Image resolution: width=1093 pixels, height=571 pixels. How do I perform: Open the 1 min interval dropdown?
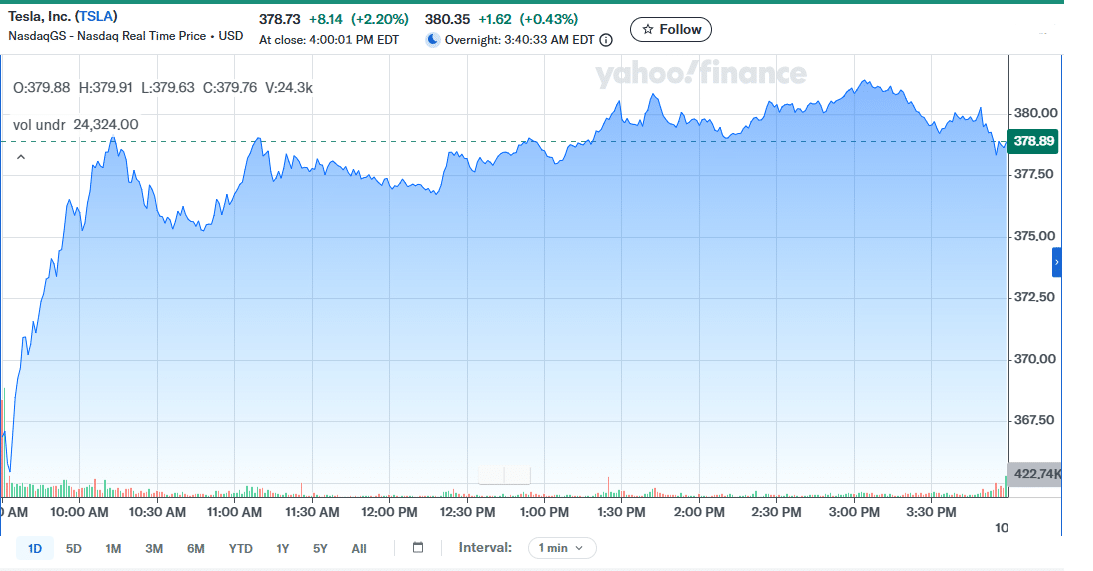(562, 548)
